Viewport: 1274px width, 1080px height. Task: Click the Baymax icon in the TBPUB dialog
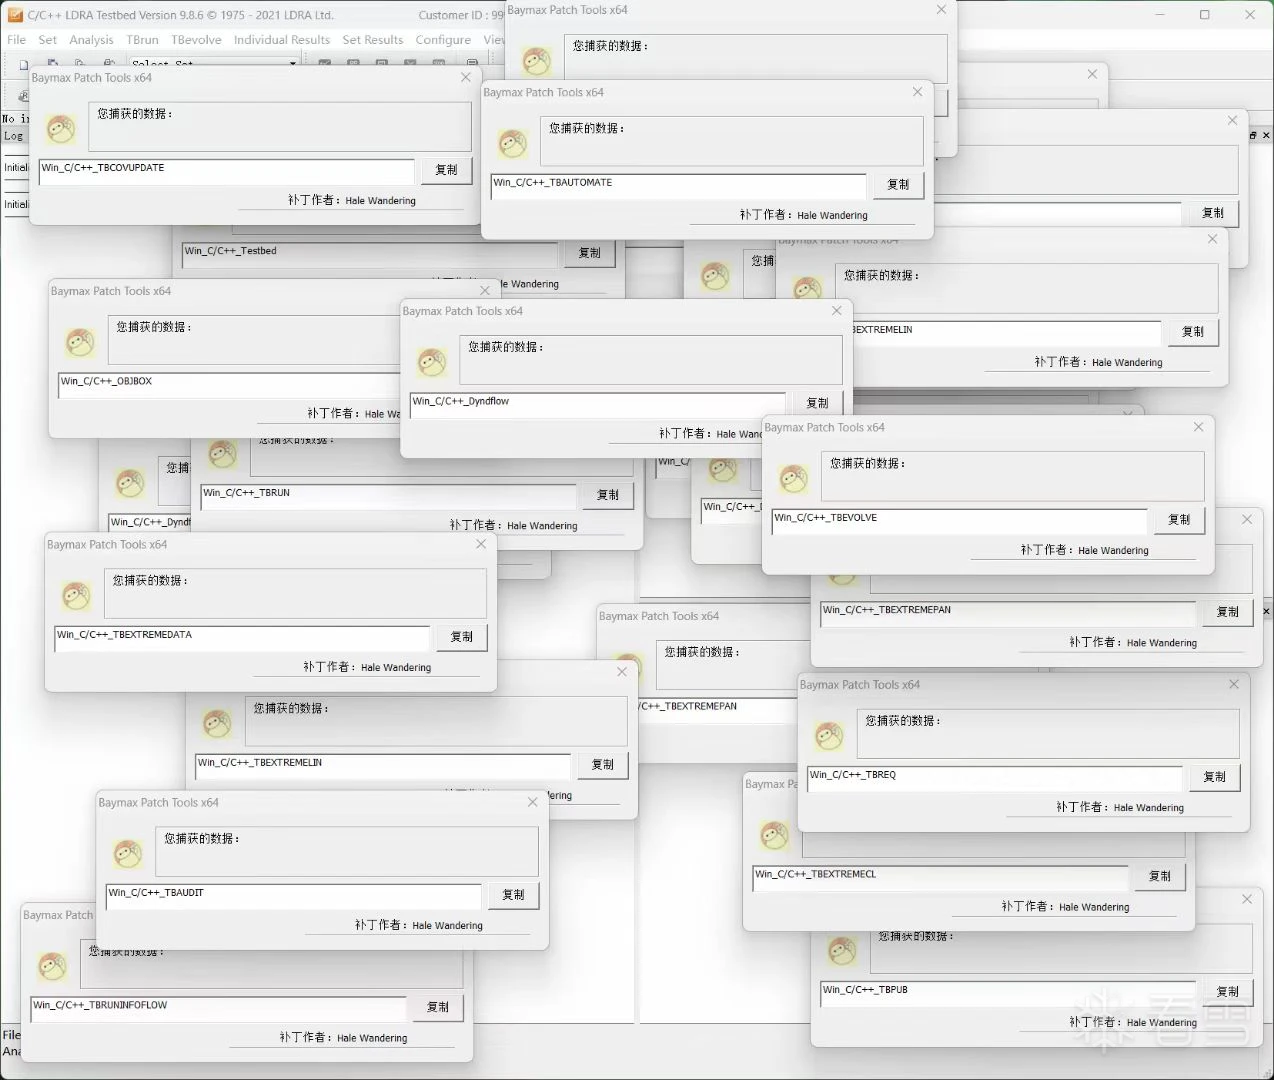[x=842, y=951]
